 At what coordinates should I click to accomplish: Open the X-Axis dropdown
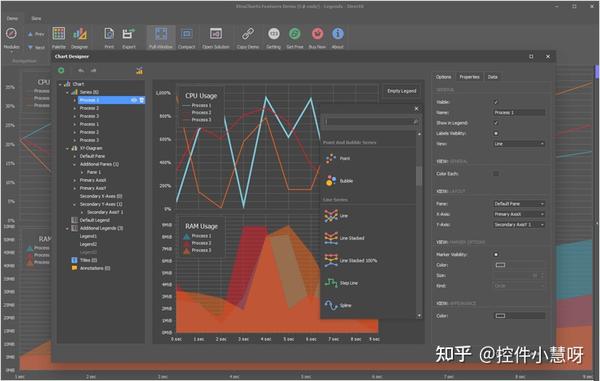[518, 214]
